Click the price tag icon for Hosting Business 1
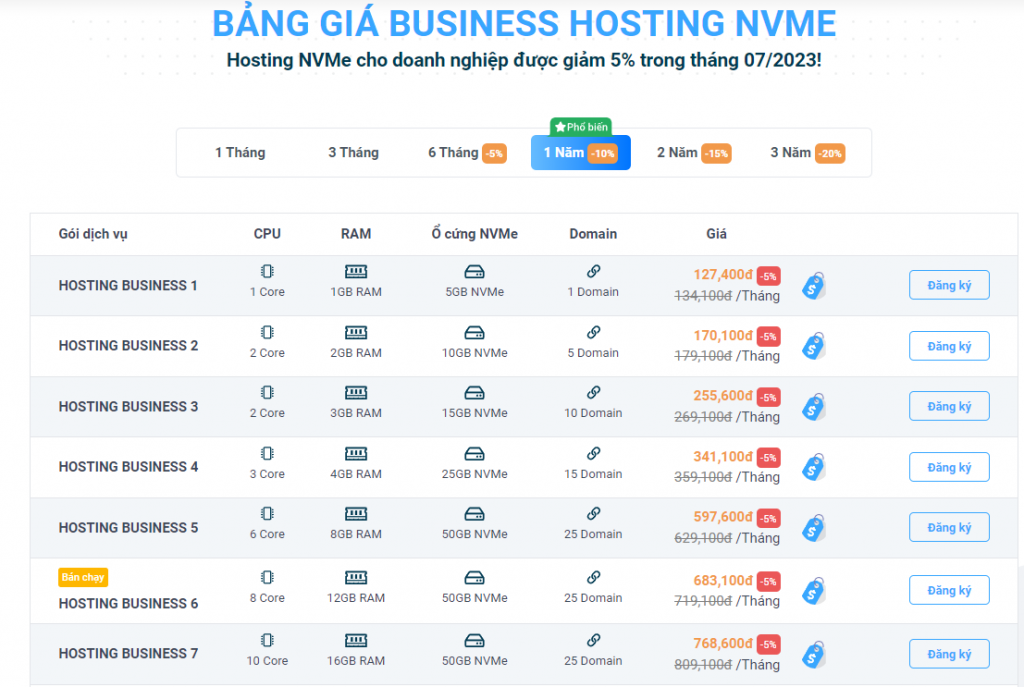The width and height of the screenshot is (1024, 687). click(x=814, y=285)
